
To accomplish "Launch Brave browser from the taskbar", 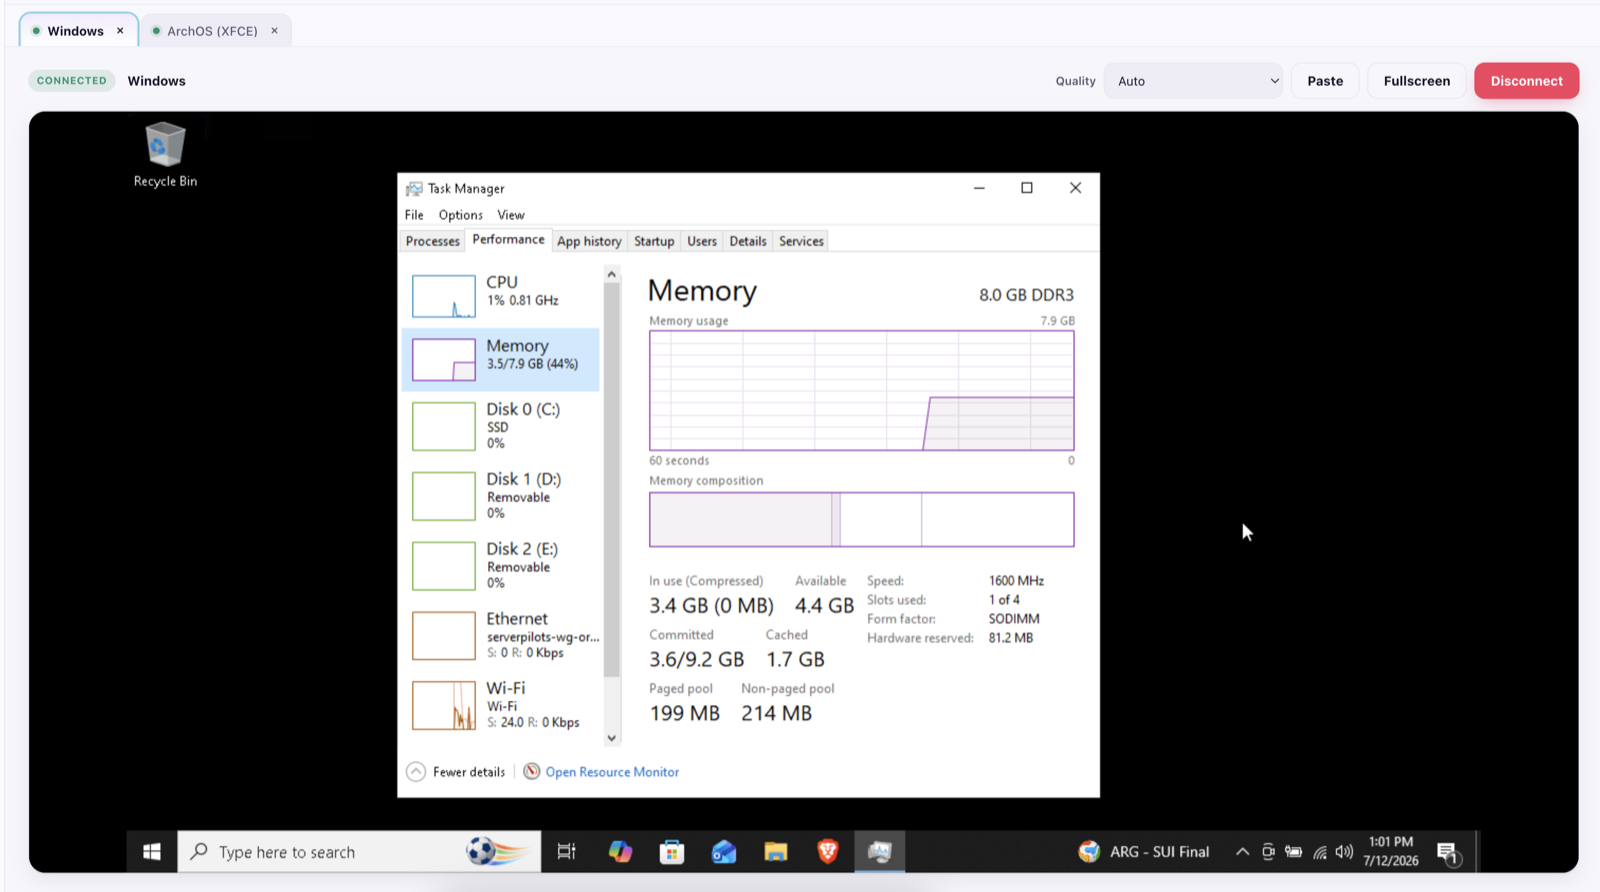I will (828, 852).
